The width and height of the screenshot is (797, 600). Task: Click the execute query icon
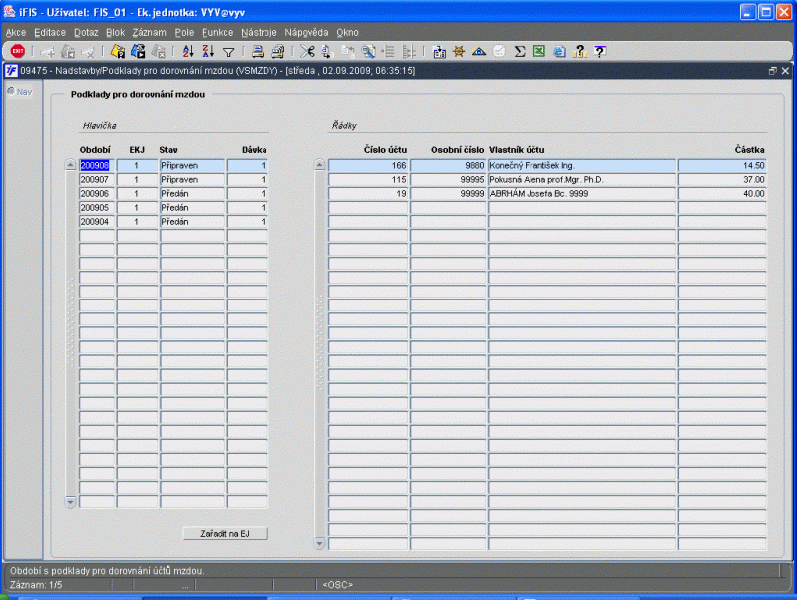click(x=138, y=51)
